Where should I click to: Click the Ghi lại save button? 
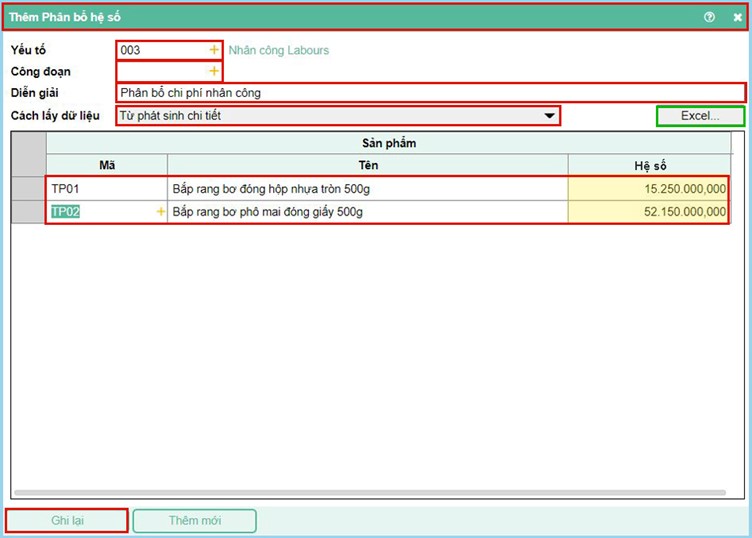(x=67, y=521)
